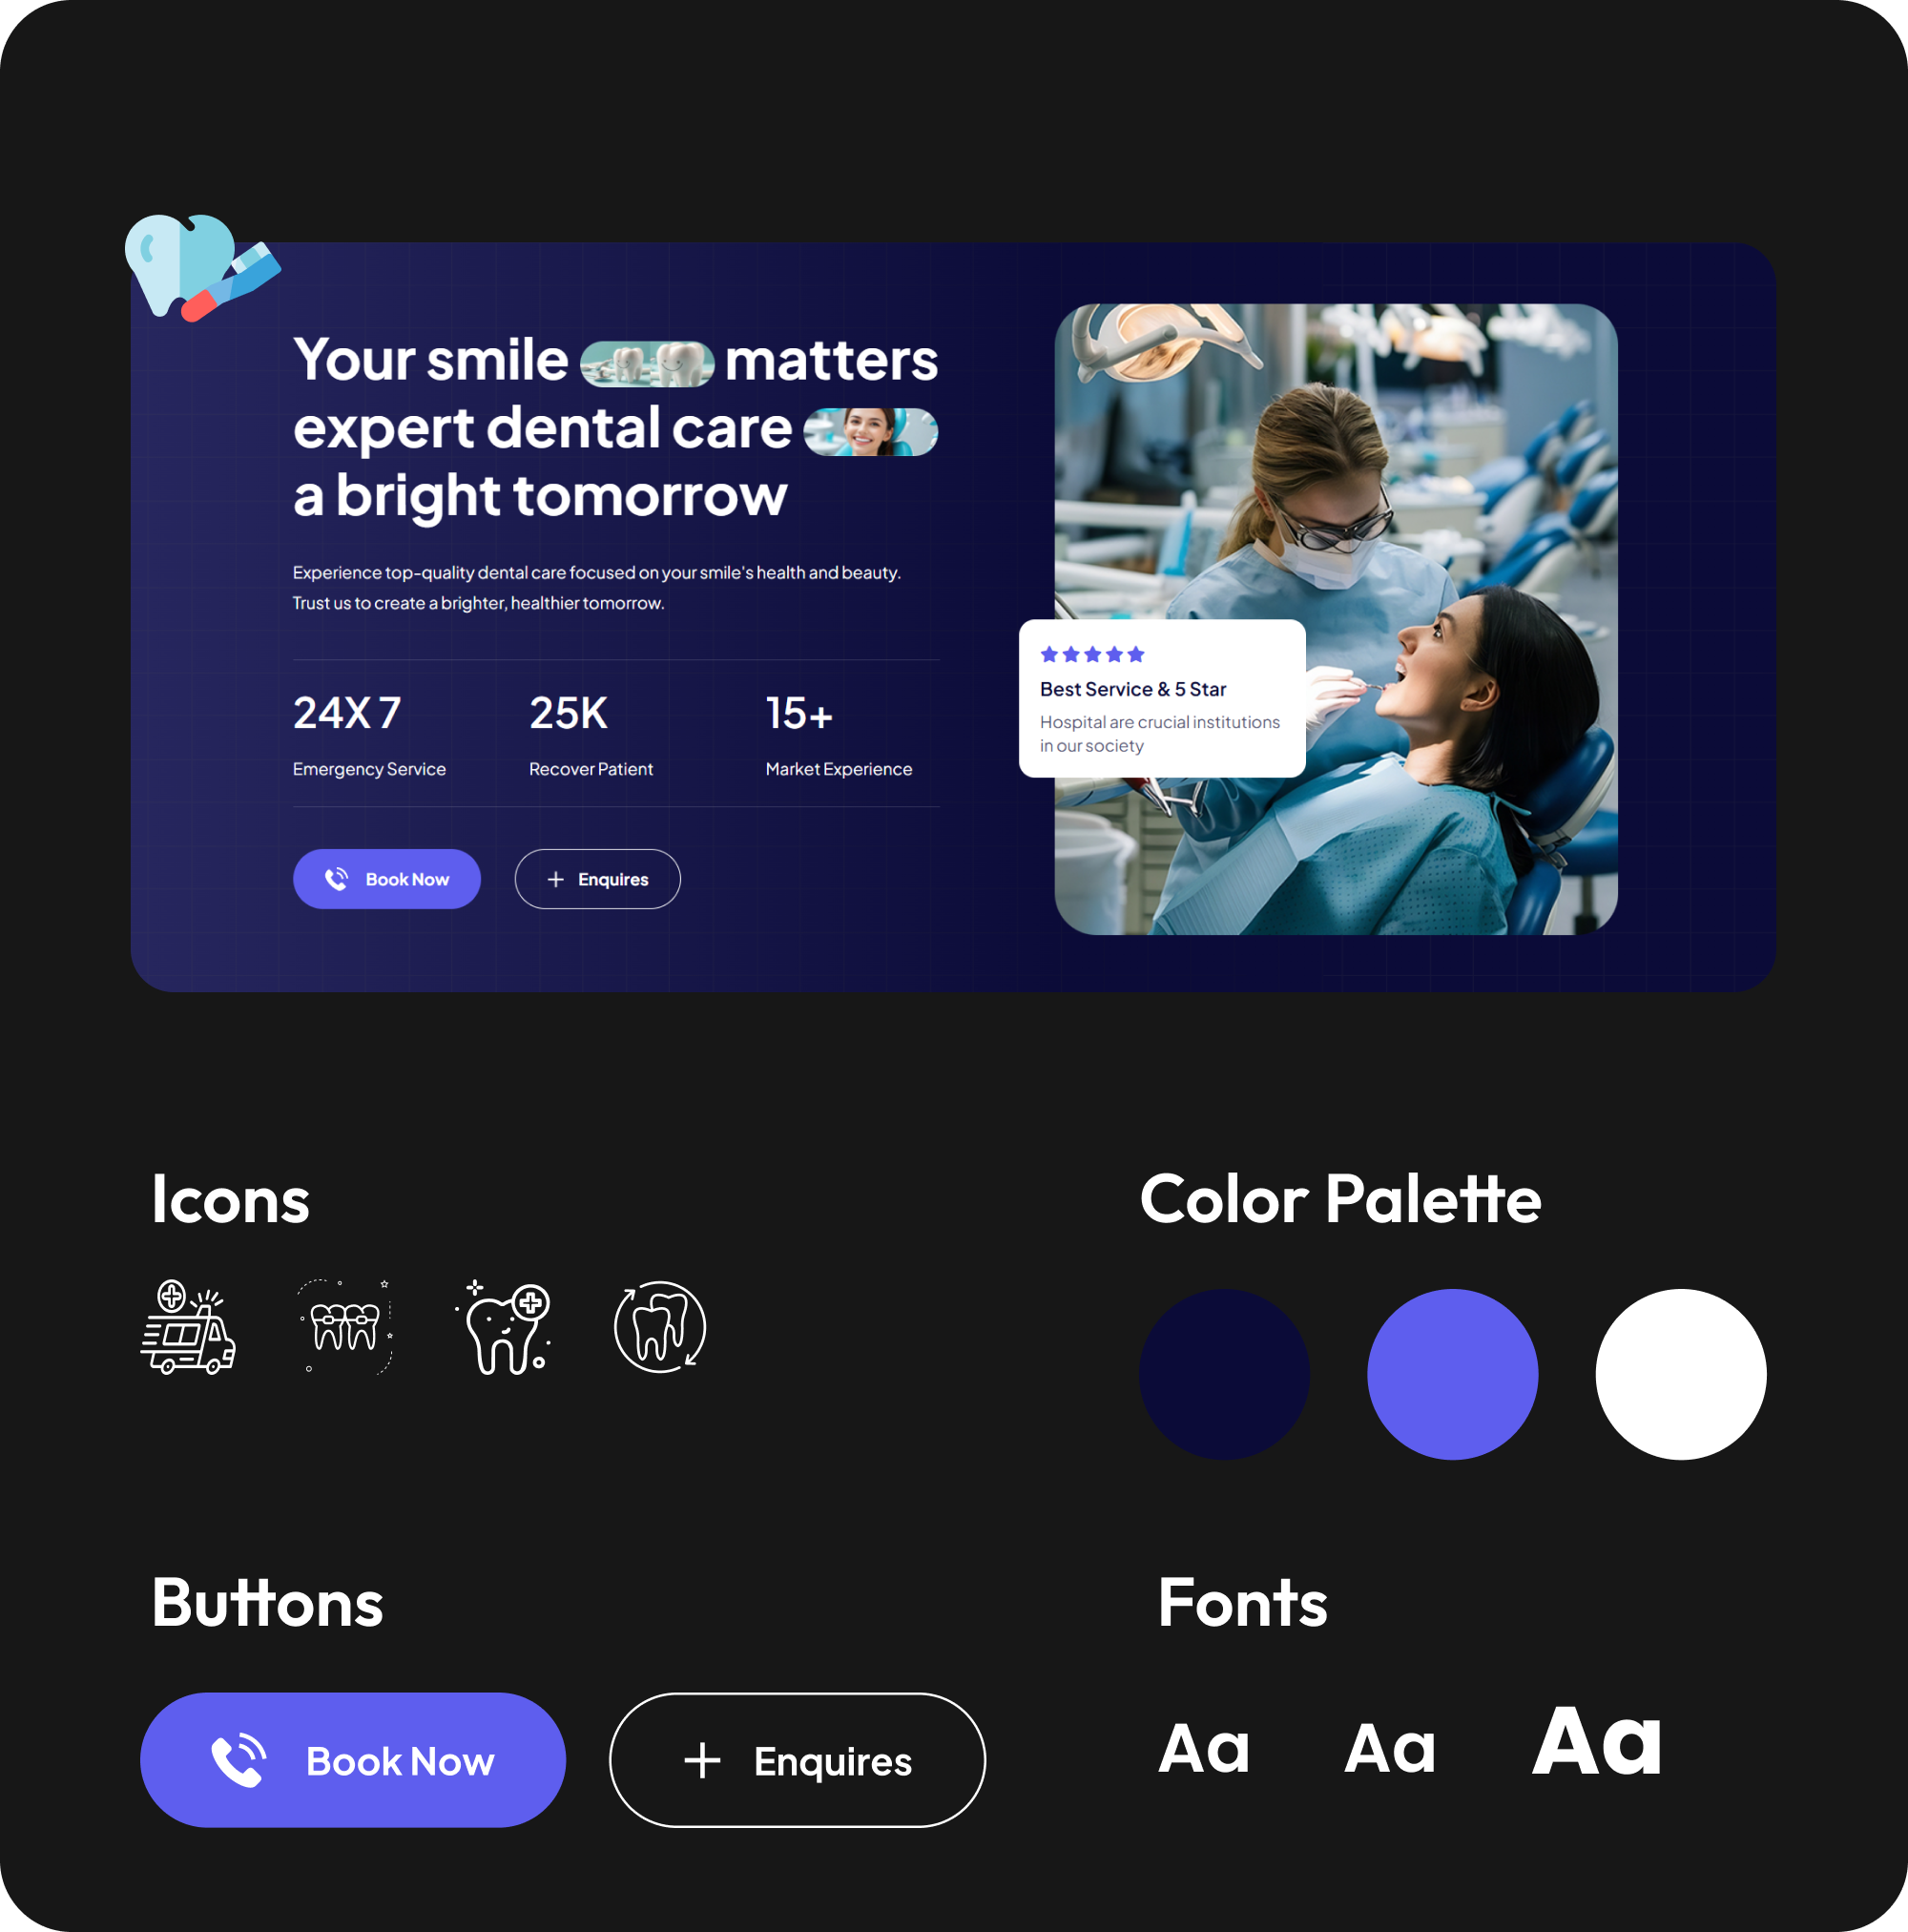
Task: Click the hero Book Now button
Action: pyautogui.click(x=387, y=879)
